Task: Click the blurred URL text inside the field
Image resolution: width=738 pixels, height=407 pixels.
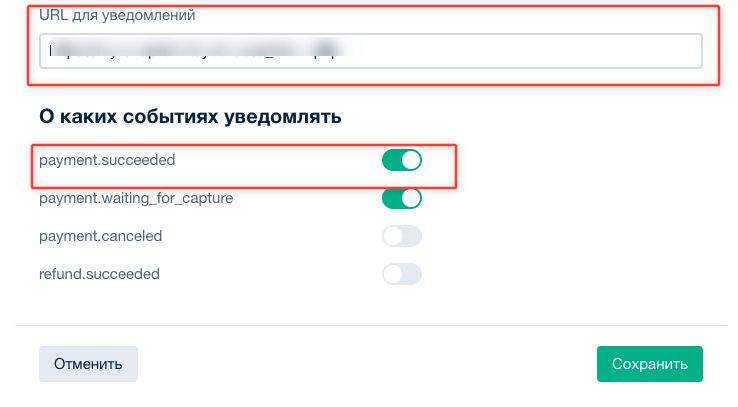Action: coord(200,51)
